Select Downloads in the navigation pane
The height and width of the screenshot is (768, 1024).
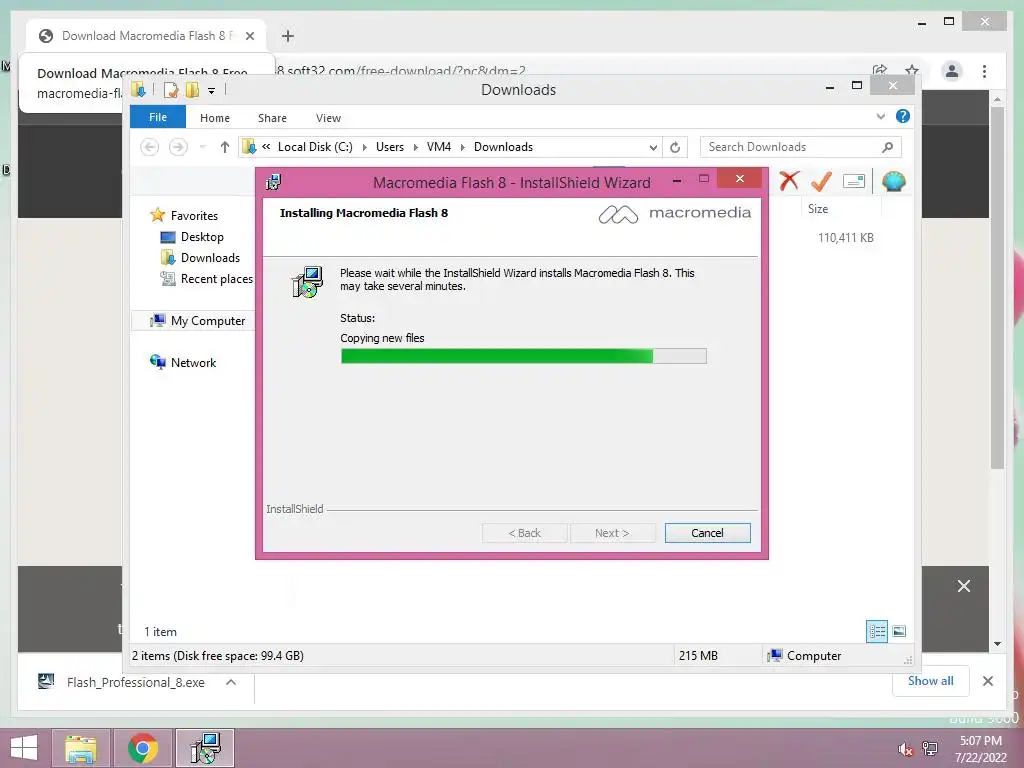click(x=210, y=258)
